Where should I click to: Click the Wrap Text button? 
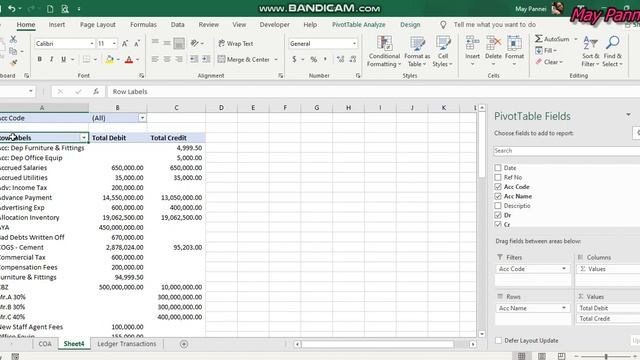pyautogui.click(x=236, y=43)
